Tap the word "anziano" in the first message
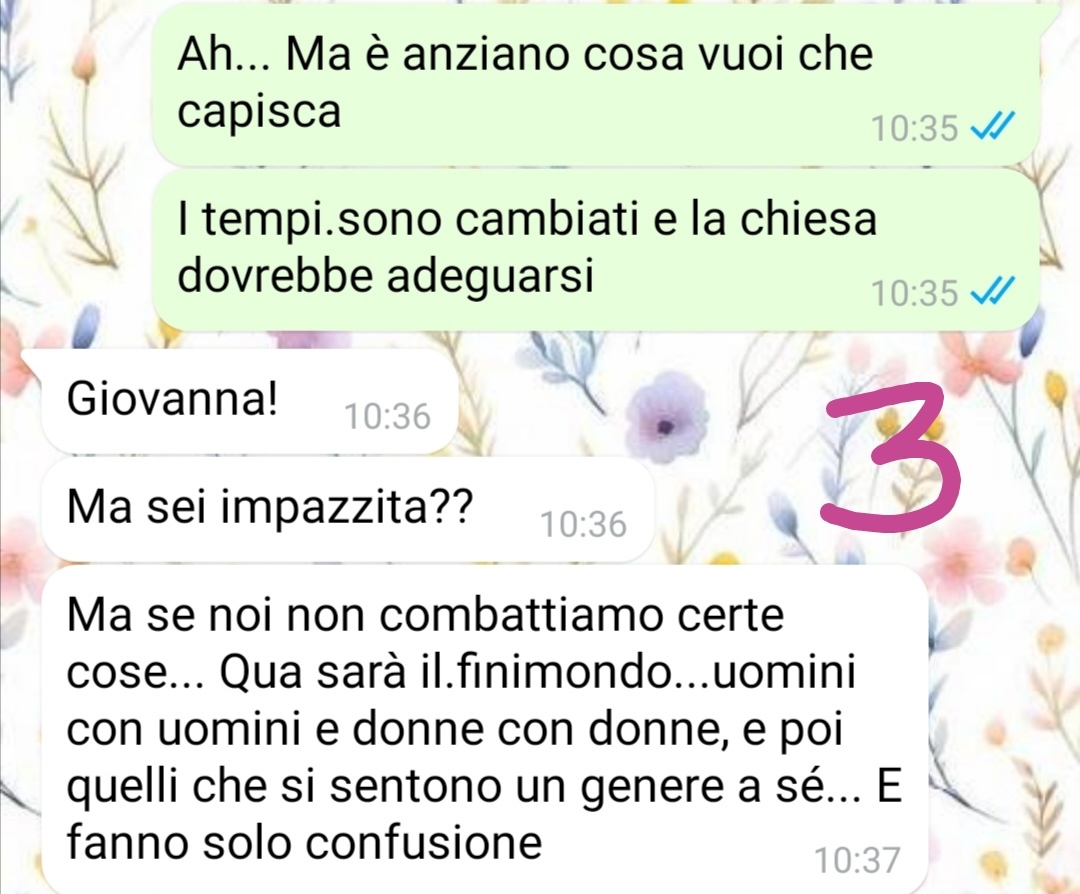The width and height of the screenshot is (1080, 894). tap(486, 55)
